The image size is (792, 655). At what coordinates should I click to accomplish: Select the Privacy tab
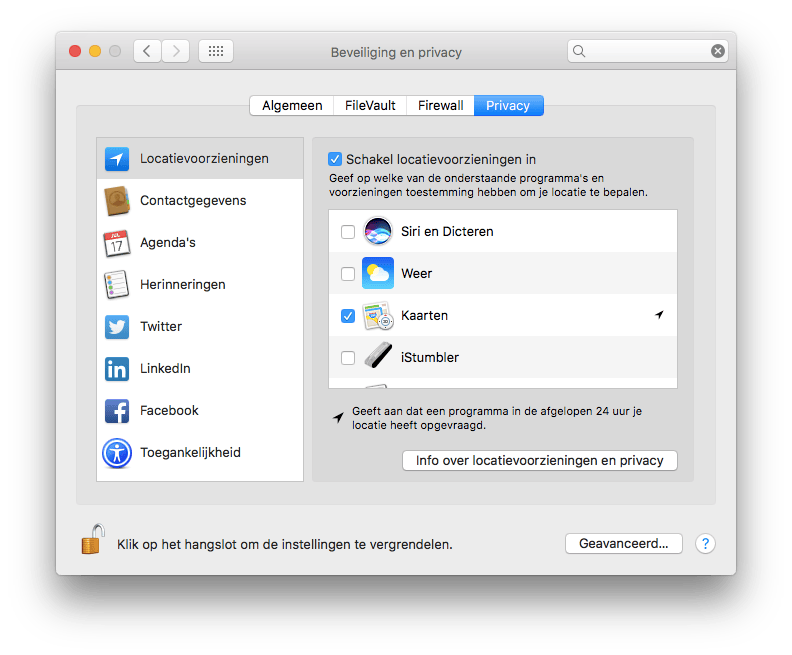click(509, 106)
